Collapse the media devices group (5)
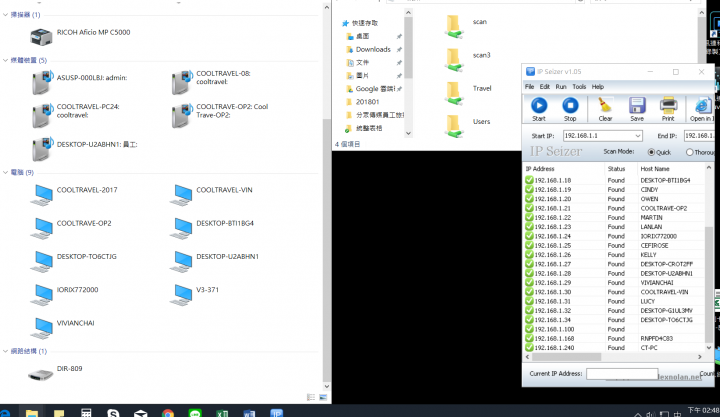The width and height of the screenshot is (720, 417). point(6,60)
